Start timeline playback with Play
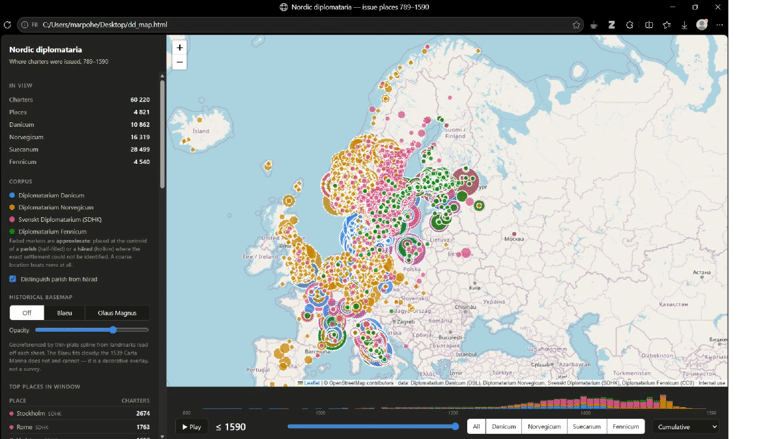Image resolution: width=782 pixels, height=439 pixels. coord(192,427)
